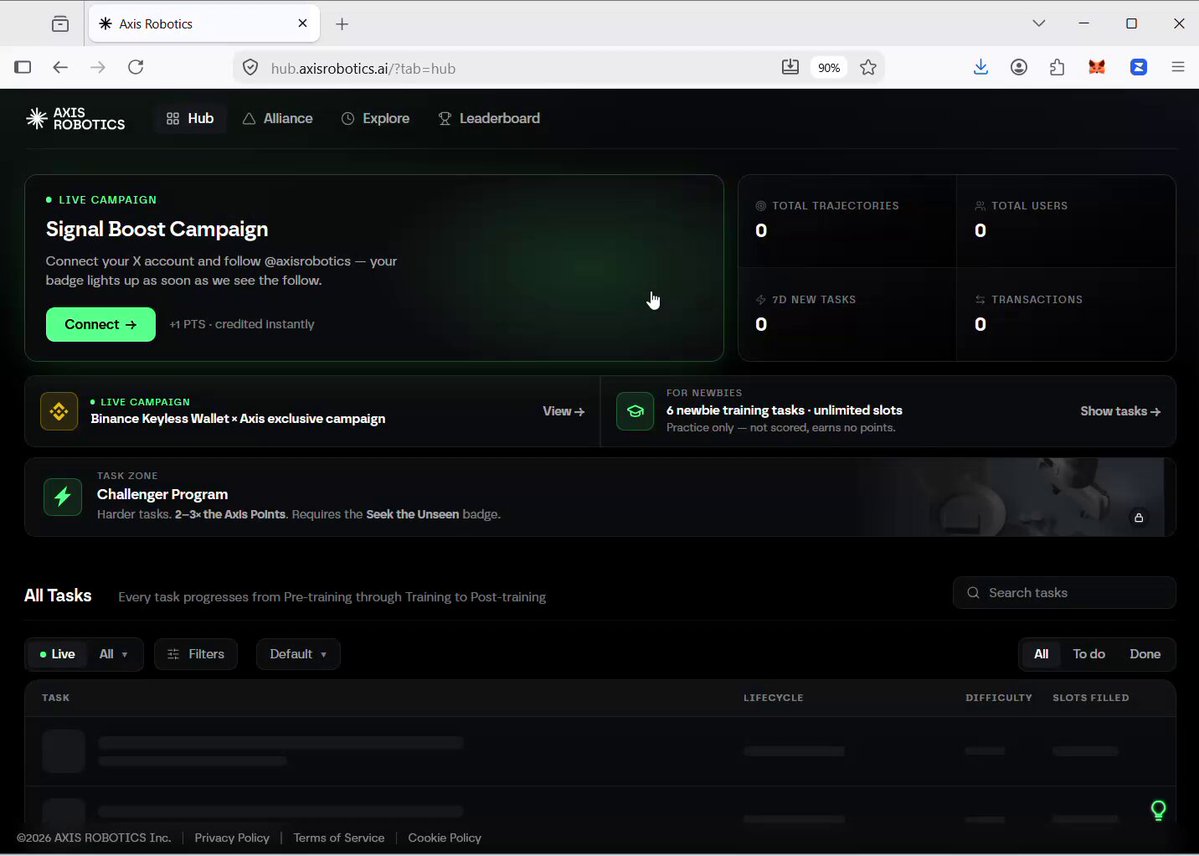Click the All Tasks heading
The height and width of the screenshot is (856, 1199).
coord(58,595)
